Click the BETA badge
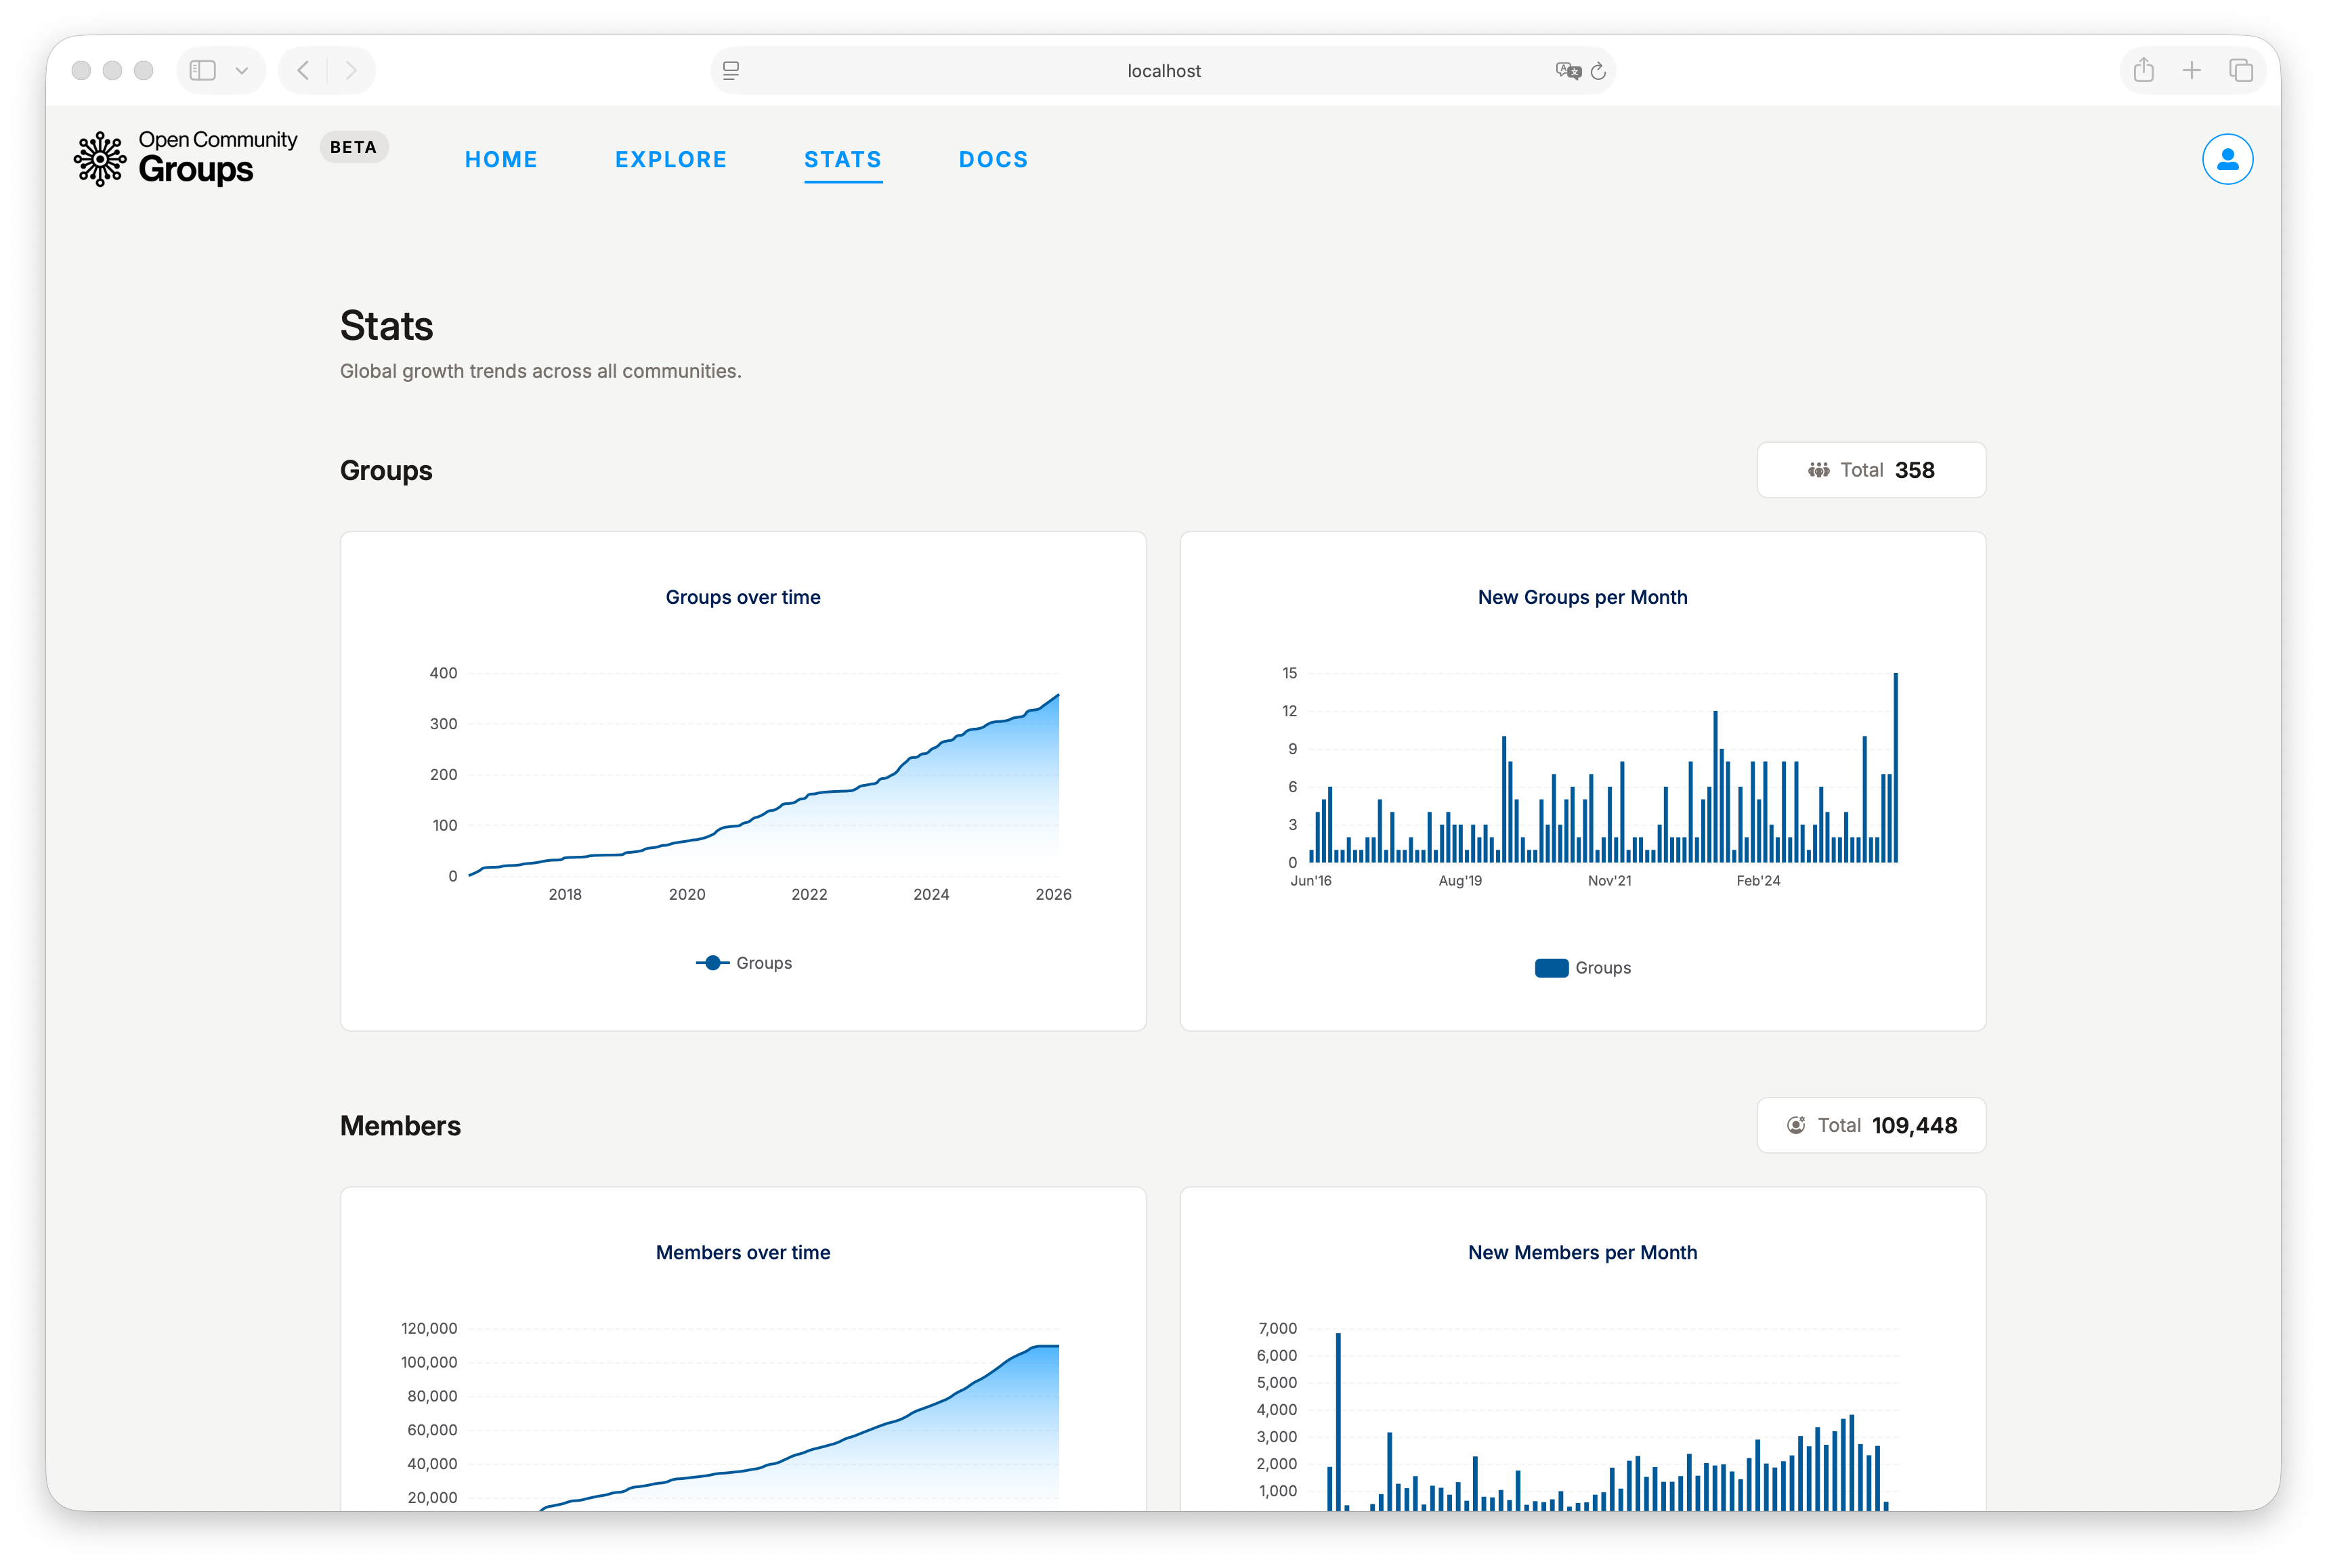This screenshot has width=2327, height=1568. tap(354, 147)
